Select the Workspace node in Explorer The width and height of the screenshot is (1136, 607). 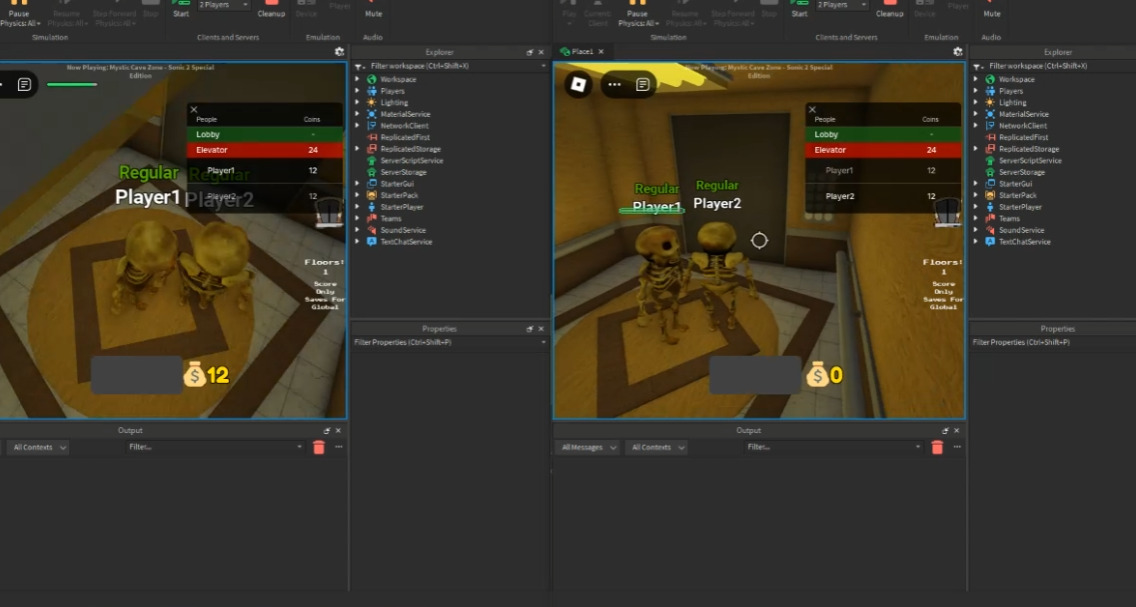[x=397, y=79]
